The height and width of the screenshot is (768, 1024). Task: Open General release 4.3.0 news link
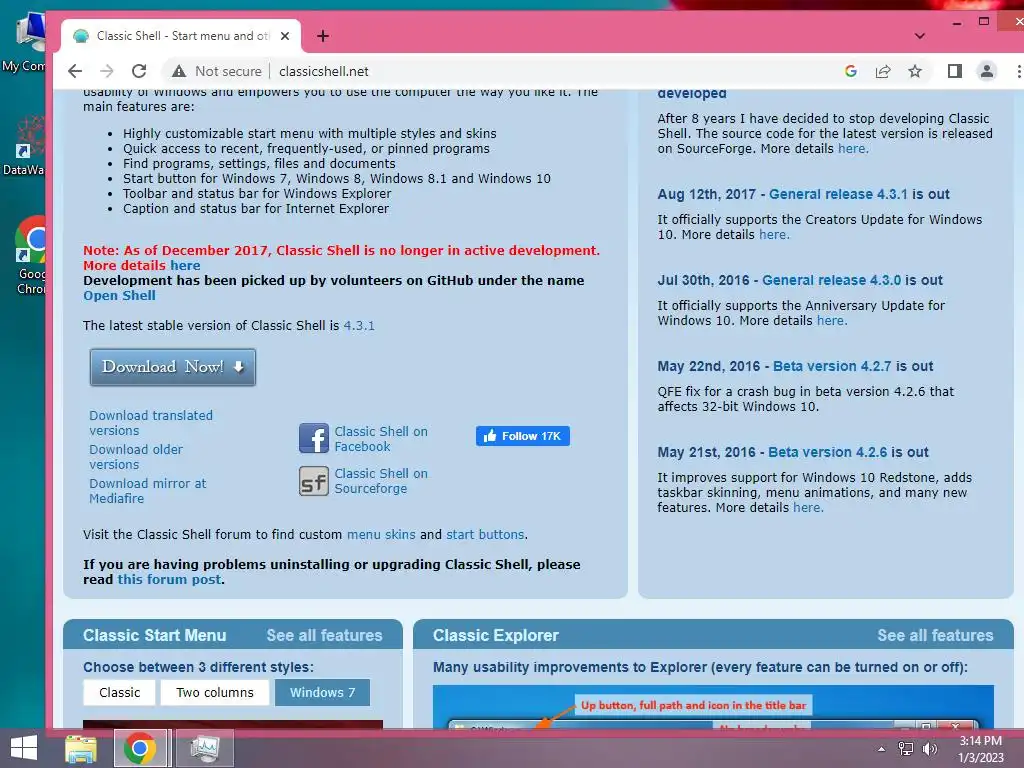coord(831,280)
